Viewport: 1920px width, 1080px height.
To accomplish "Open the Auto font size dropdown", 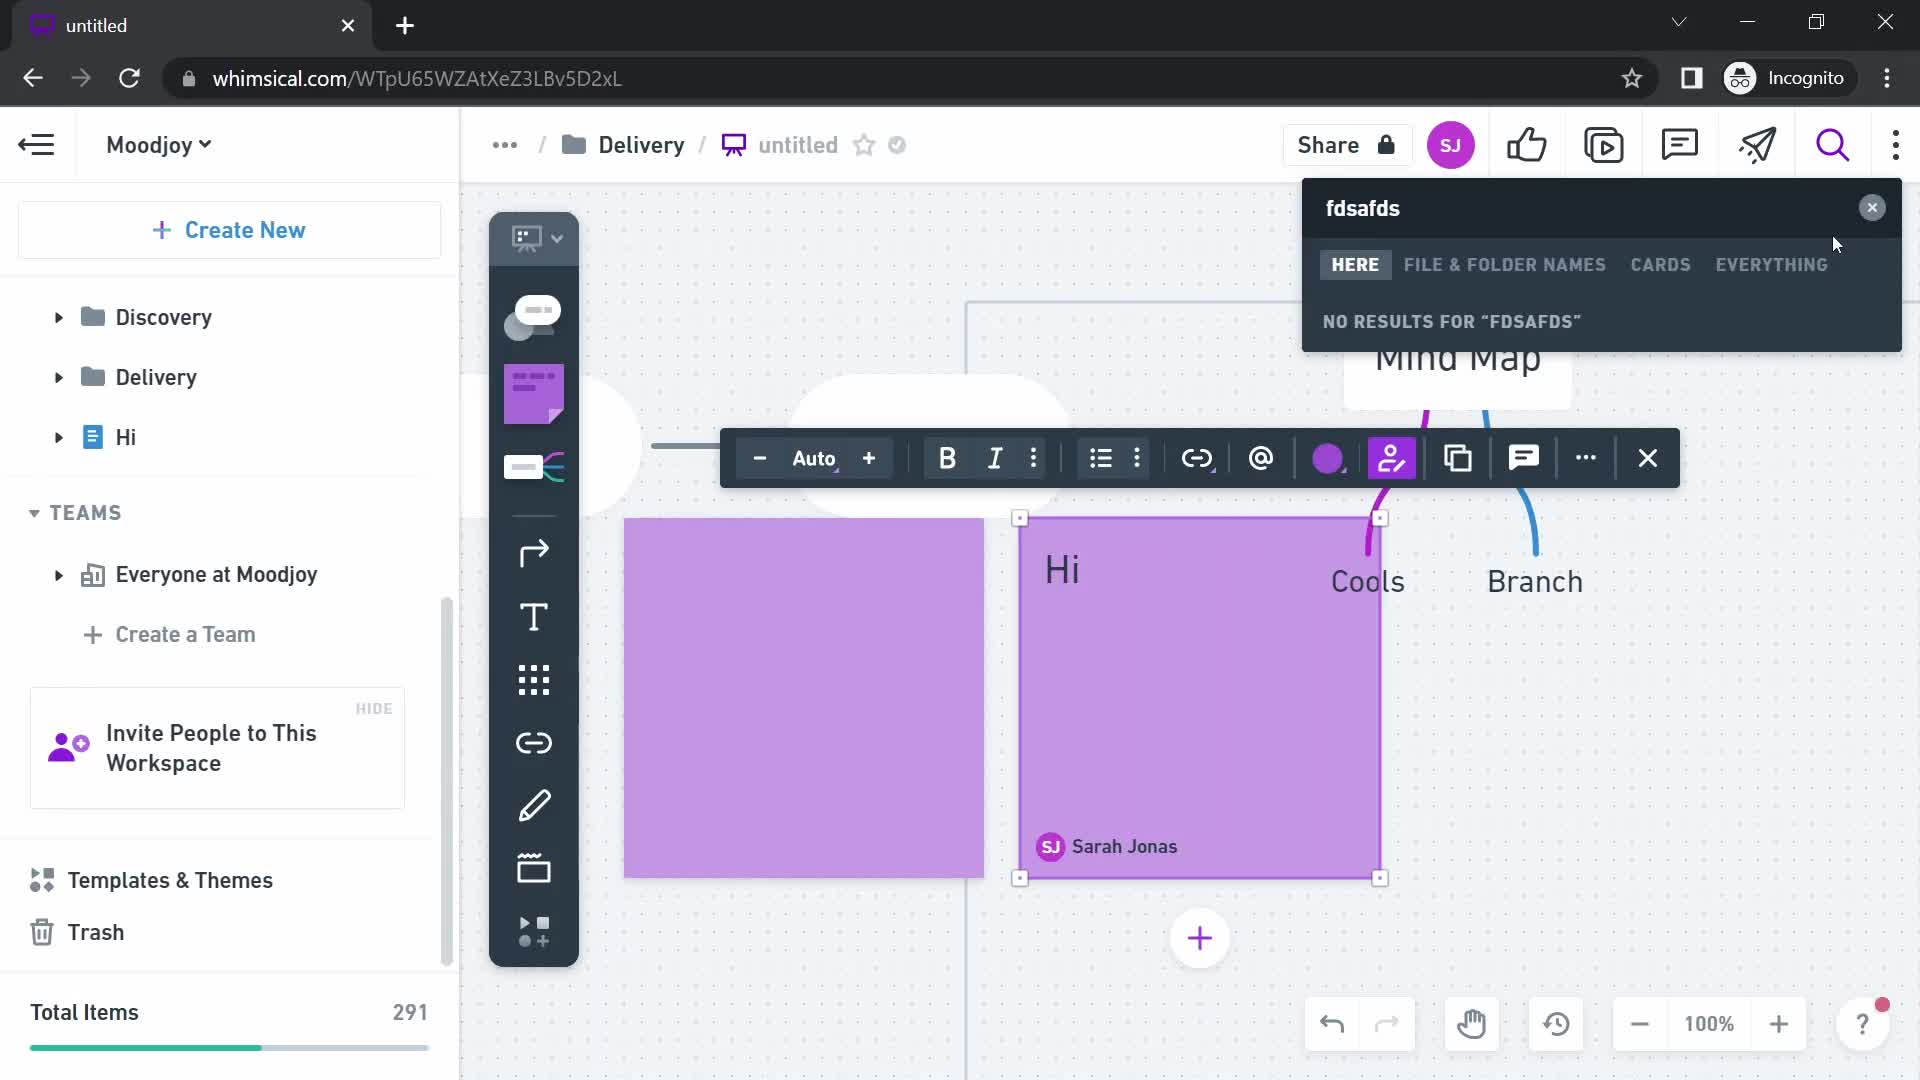I will coord(814,459).
